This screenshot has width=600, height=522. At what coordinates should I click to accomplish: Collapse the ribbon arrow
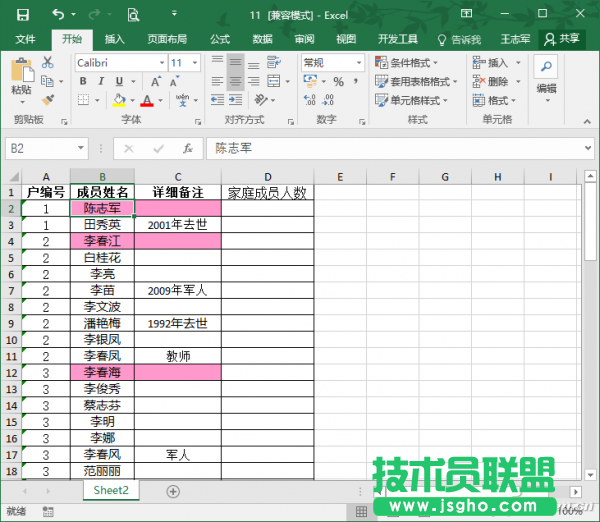click(x=587, y=121)
